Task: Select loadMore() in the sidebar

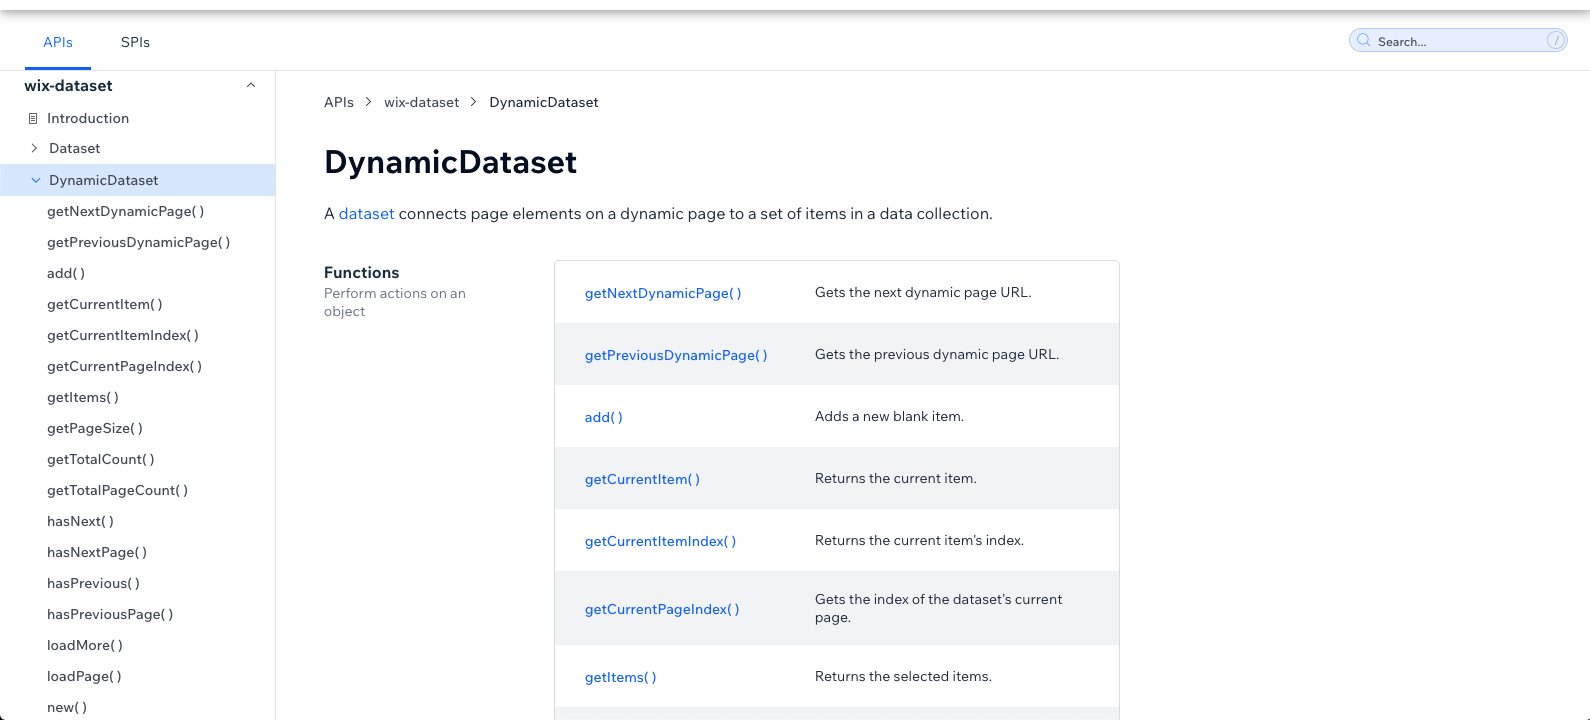Action: [85, 645]
